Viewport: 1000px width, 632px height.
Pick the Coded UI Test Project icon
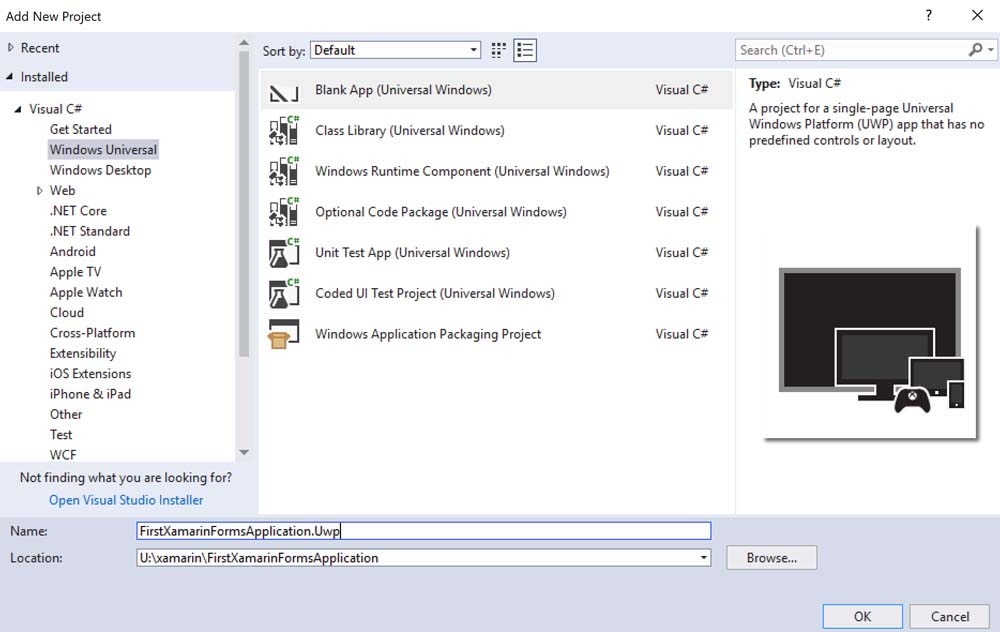pyautogui.click(x=284, y=294)
